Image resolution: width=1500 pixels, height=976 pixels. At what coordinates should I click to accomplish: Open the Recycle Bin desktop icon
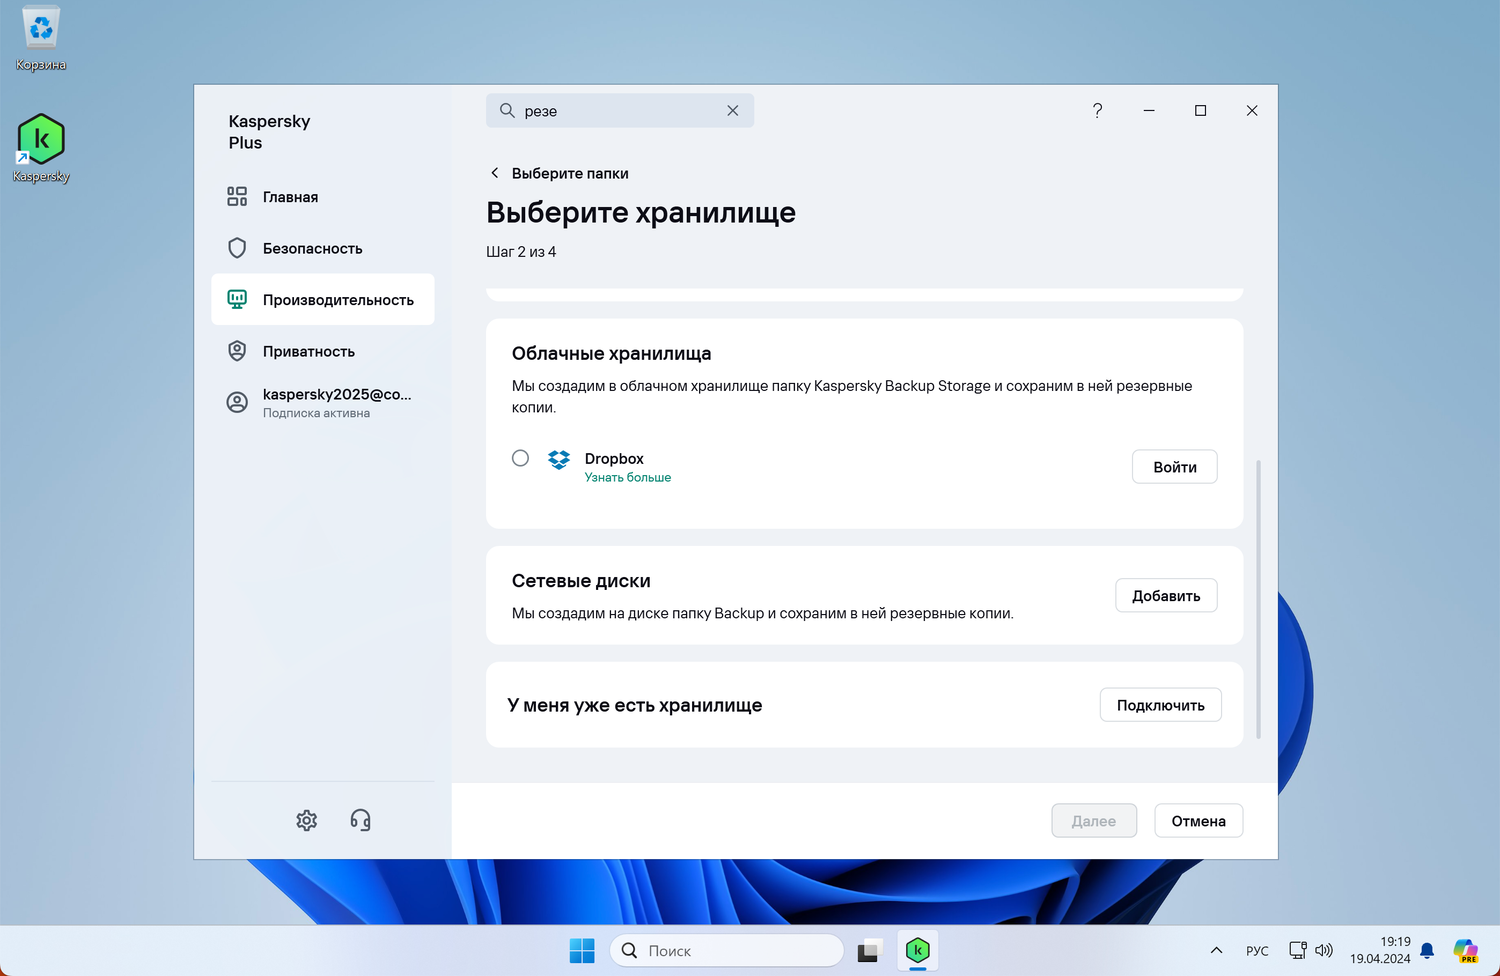point(41,39)
